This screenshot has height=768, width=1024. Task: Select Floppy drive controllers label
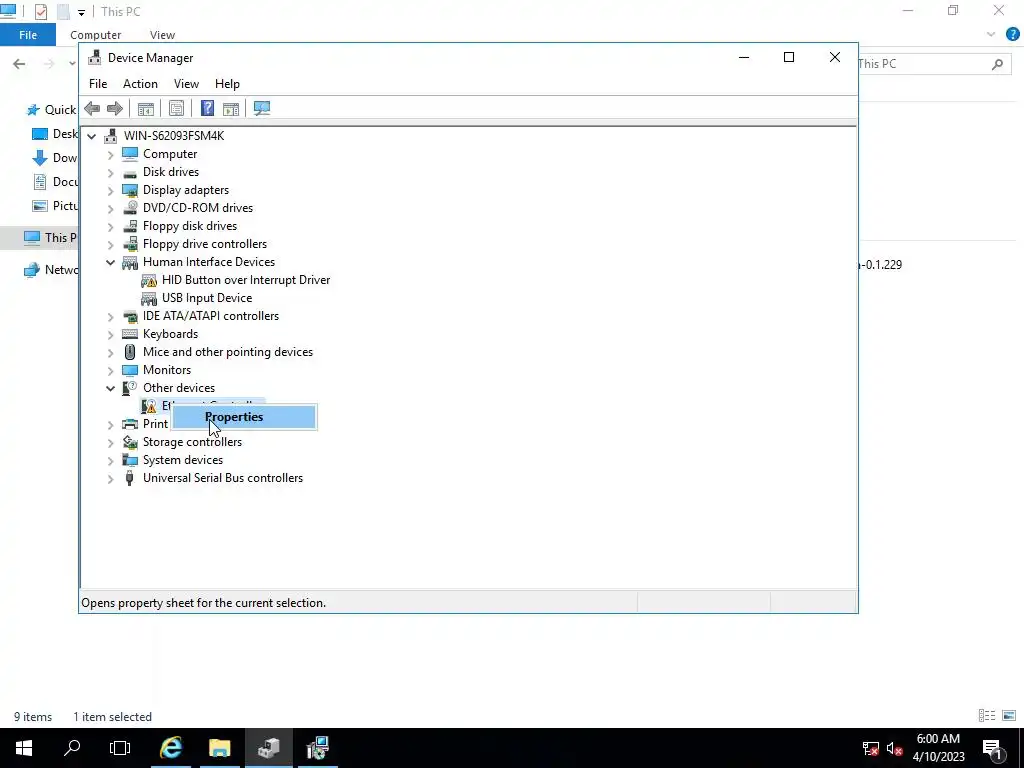204,244
